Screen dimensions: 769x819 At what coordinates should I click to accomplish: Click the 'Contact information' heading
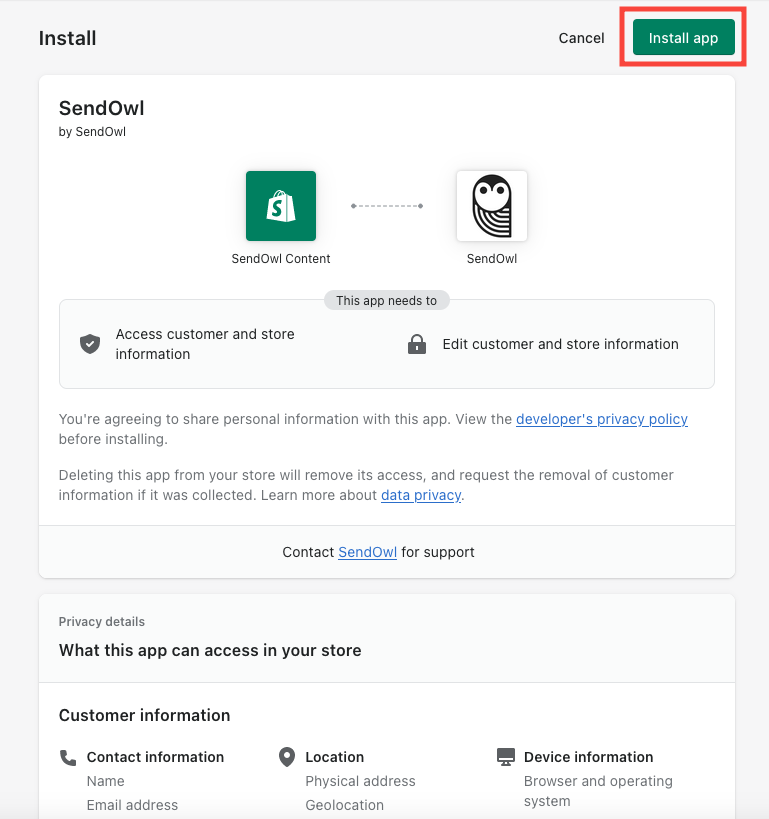click(155, 757)
